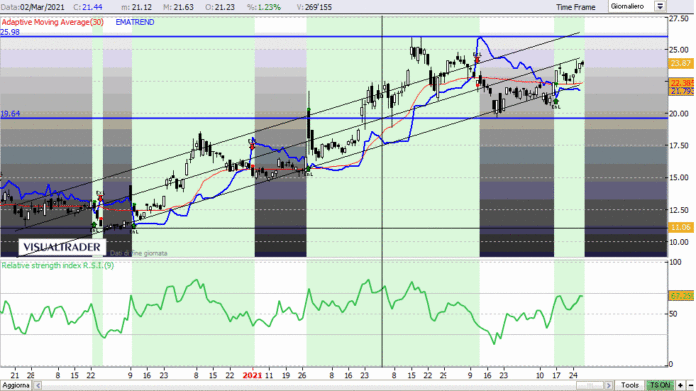
Task: Click the horizontal scrollbar thumb
Action: (589, 385)
